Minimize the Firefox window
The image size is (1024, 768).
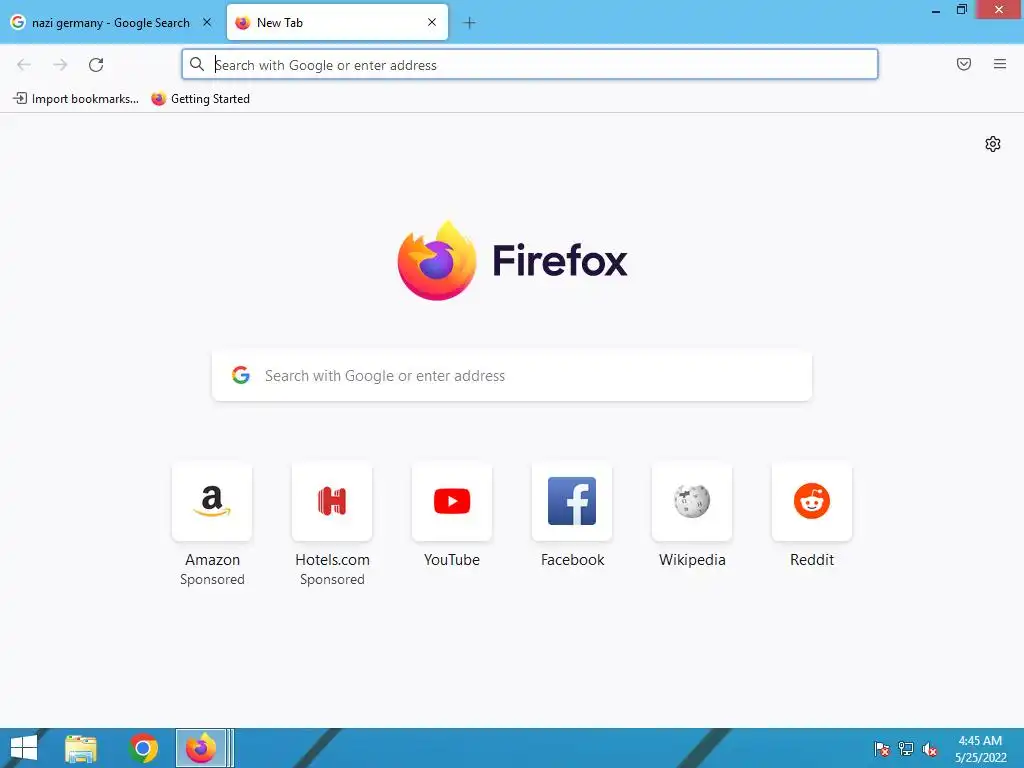click(x=935, y=10)
